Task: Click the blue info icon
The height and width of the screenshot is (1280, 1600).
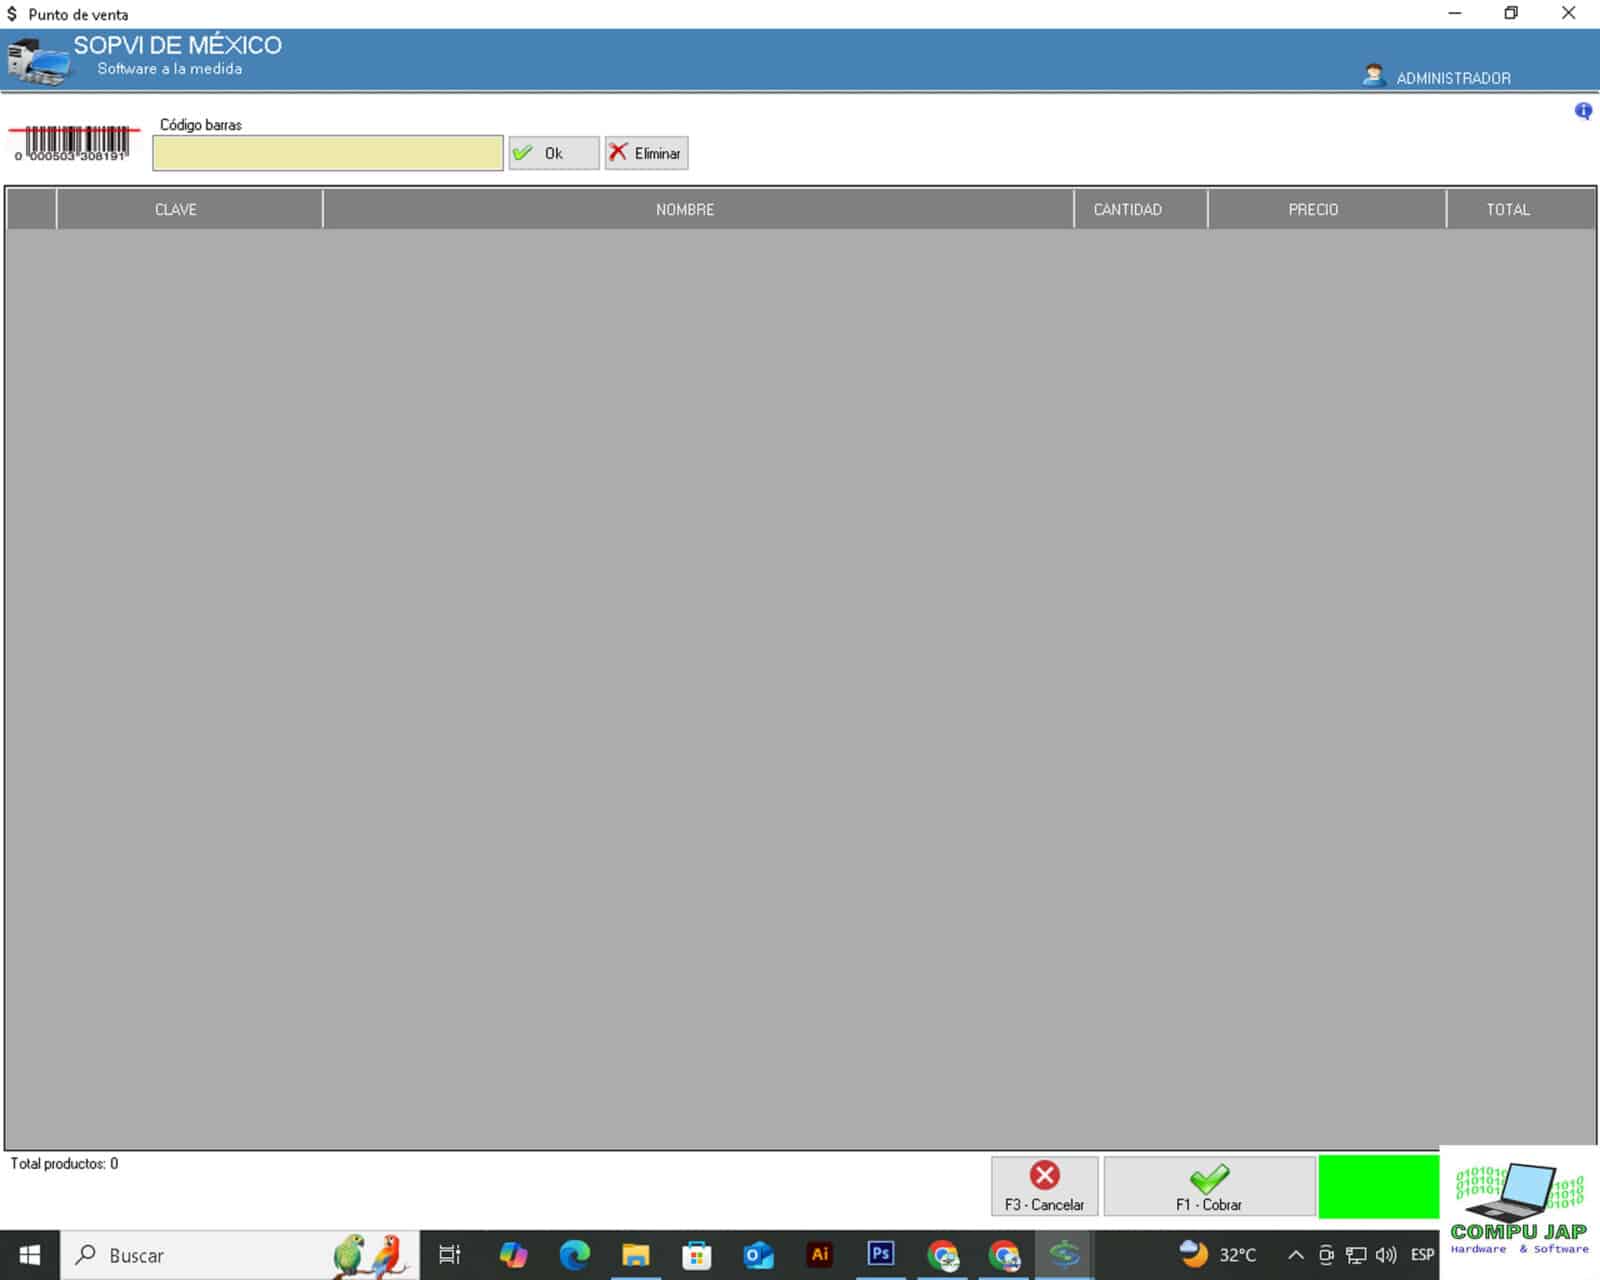Action: [x=1583, y=111]
